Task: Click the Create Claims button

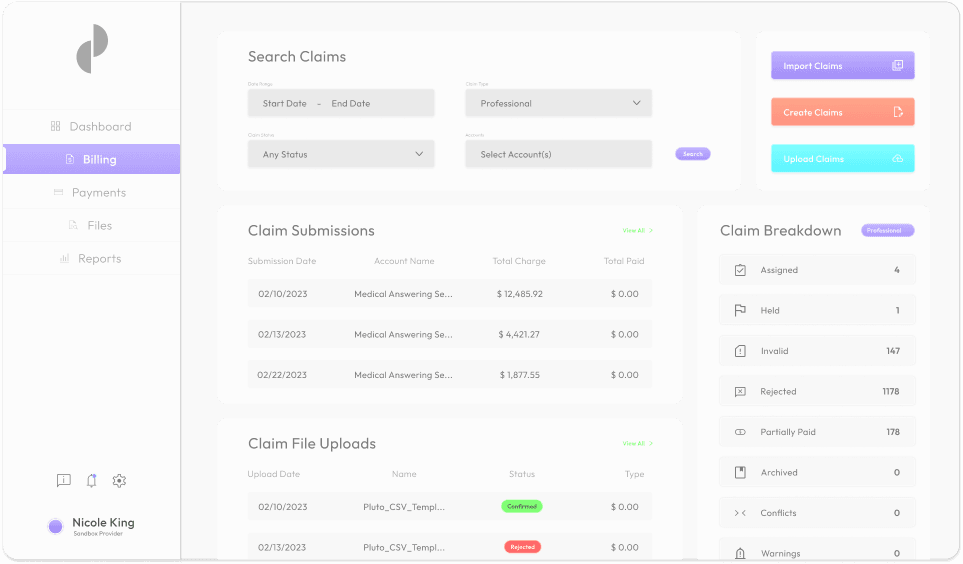Action: pos(842,112)
